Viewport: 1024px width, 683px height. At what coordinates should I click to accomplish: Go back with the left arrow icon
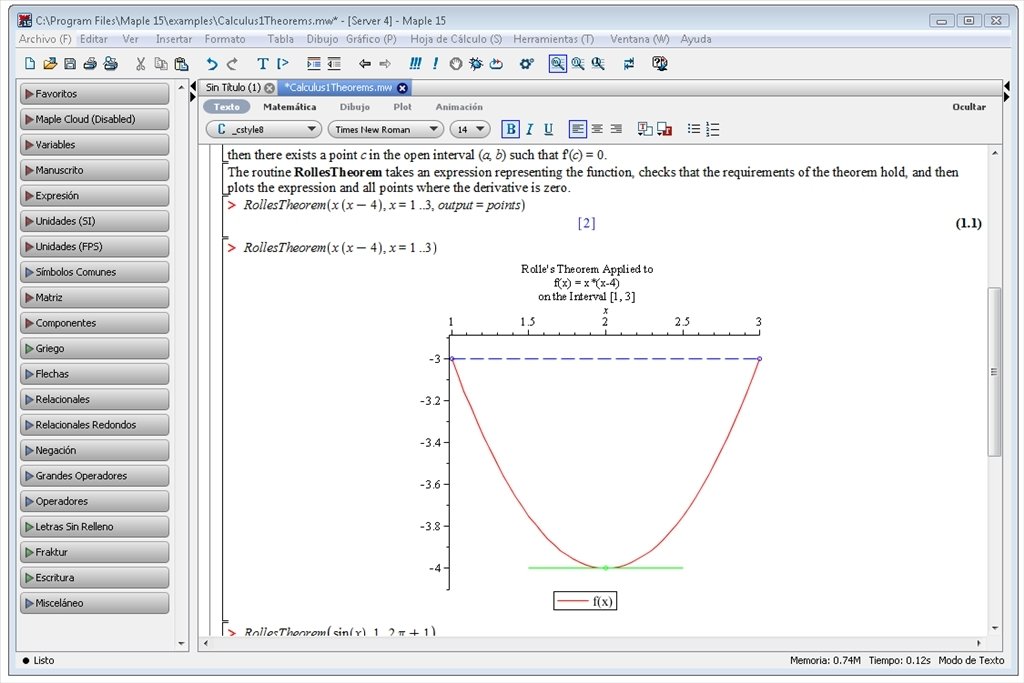coord(365,63)
